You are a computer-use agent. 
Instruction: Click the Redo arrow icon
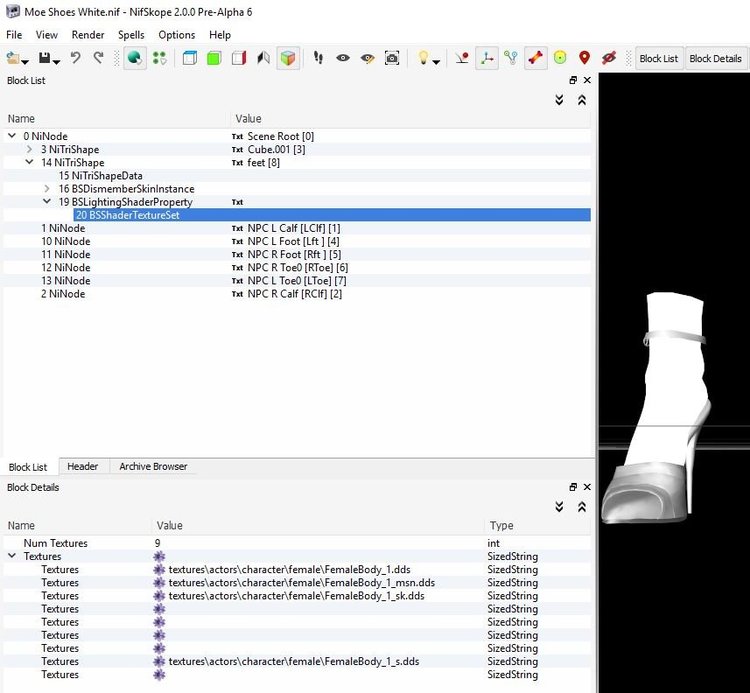pos(99,58)
